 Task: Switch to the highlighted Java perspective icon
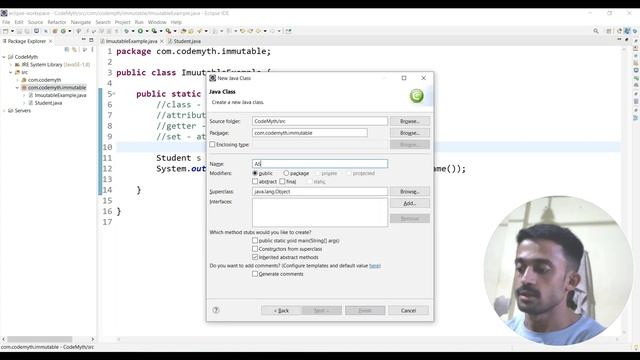point(627,31)
